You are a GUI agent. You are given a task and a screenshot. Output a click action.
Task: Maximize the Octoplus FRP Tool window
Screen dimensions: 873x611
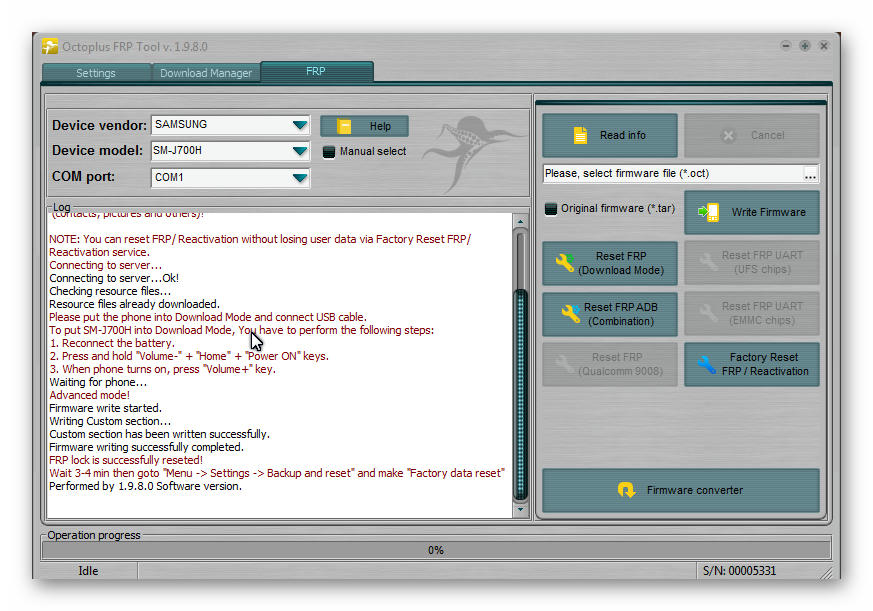tap(805, 46)
